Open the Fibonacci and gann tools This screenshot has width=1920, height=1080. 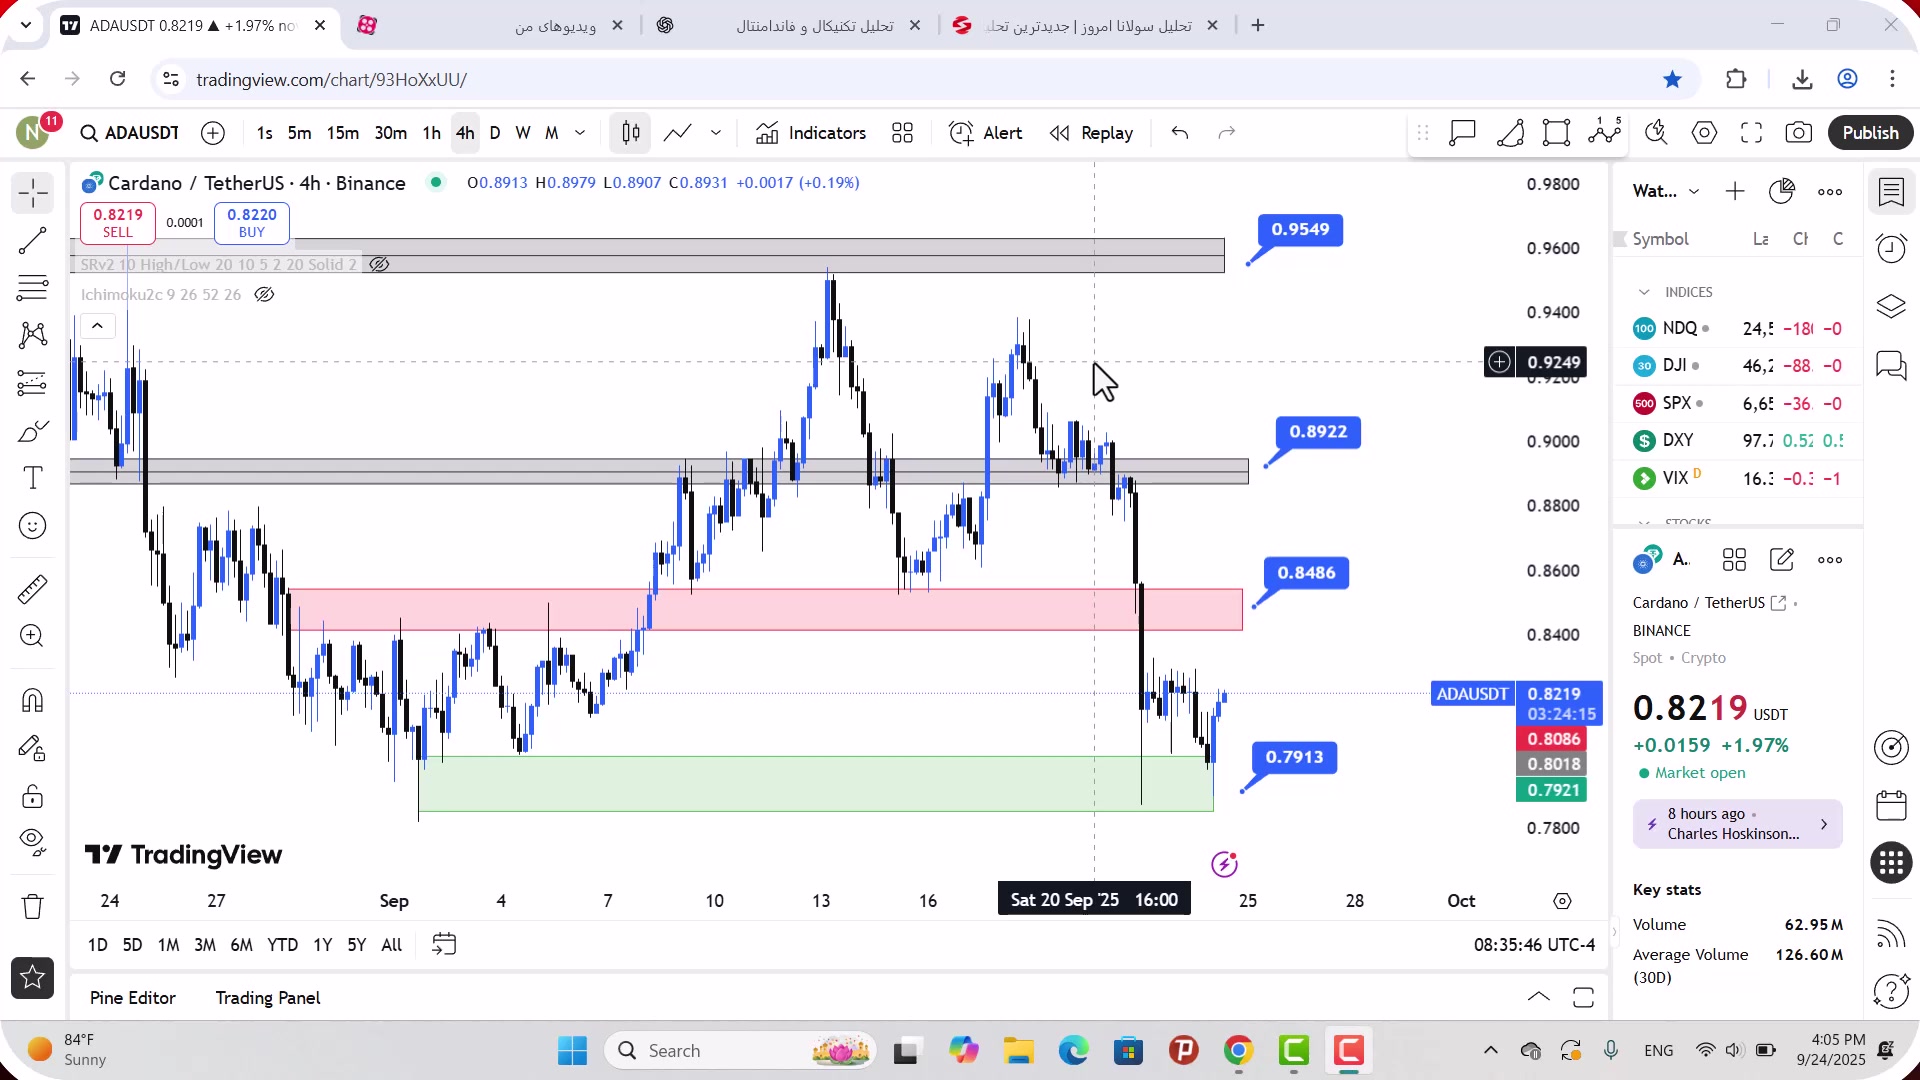pos(32,288)
